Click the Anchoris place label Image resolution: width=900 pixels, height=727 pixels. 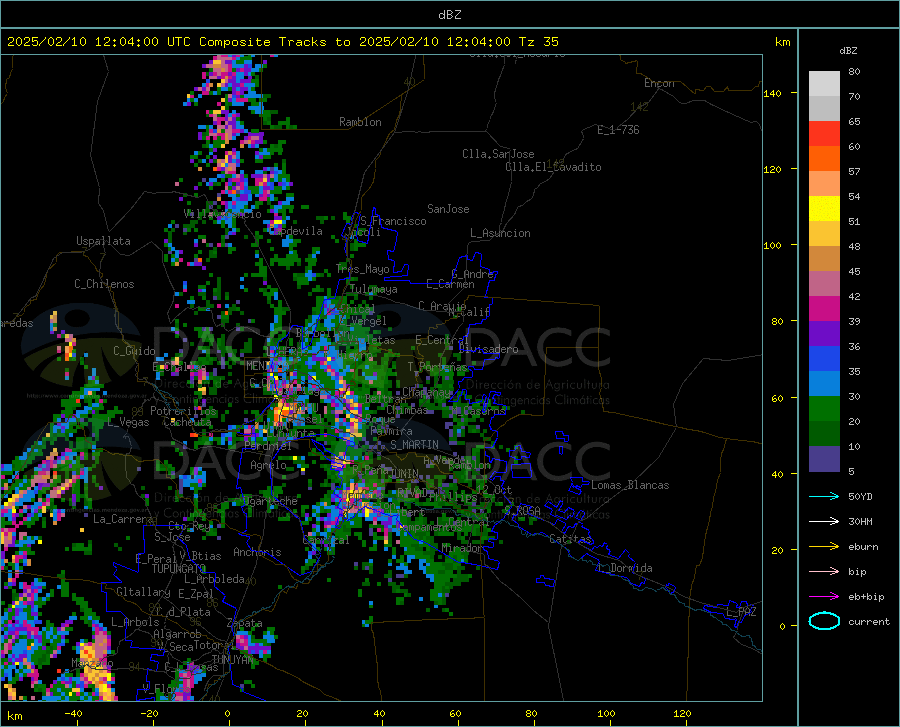[257, 552]
